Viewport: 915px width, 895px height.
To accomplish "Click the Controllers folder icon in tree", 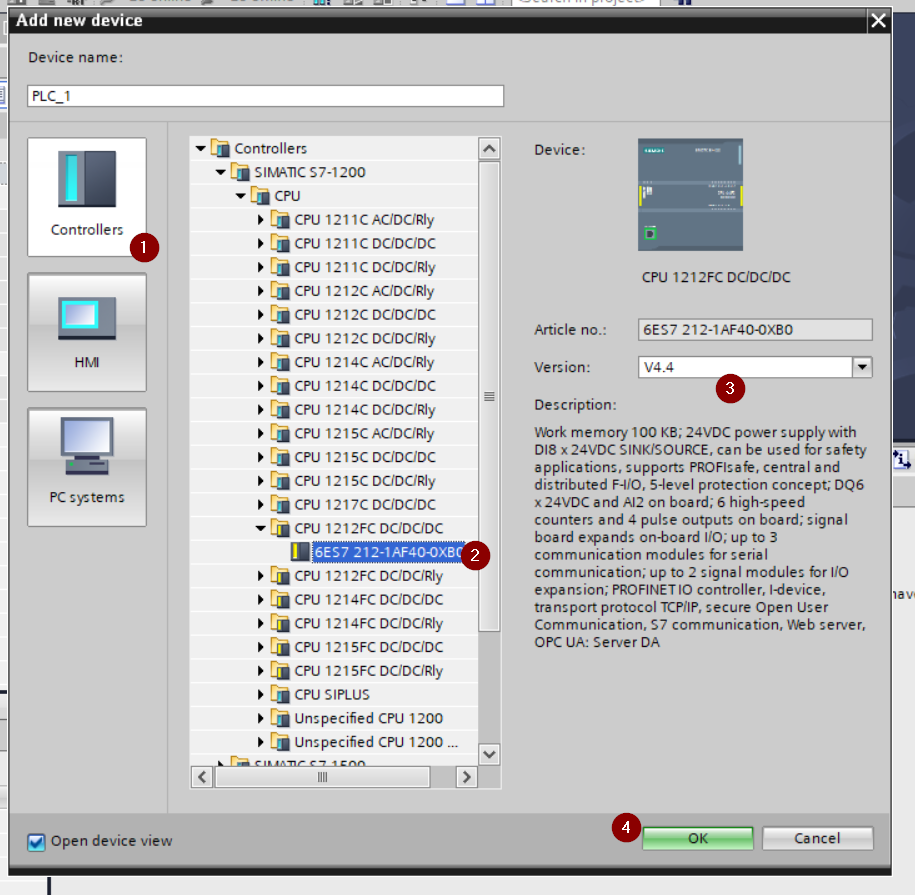I will (x=220, y=148).
